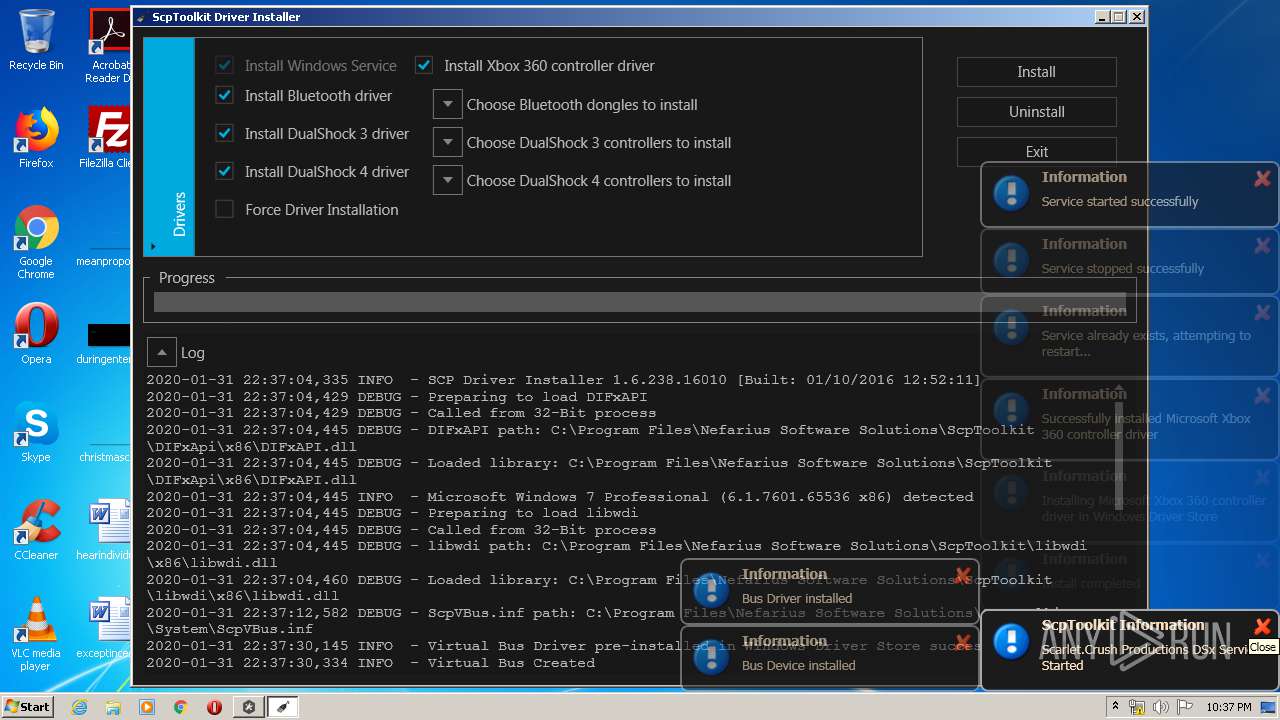Launch Acrobat Reader from the desktop
The height and width of the screenshot is (720, 1280).
tap(108, 46)
